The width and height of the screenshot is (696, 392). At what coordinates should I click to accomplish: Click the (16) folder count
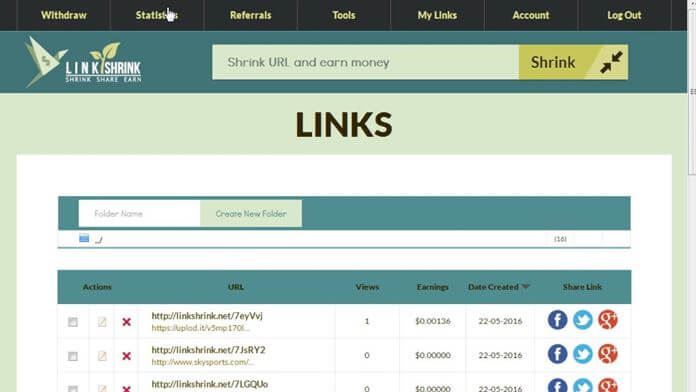tap(560, 239)
